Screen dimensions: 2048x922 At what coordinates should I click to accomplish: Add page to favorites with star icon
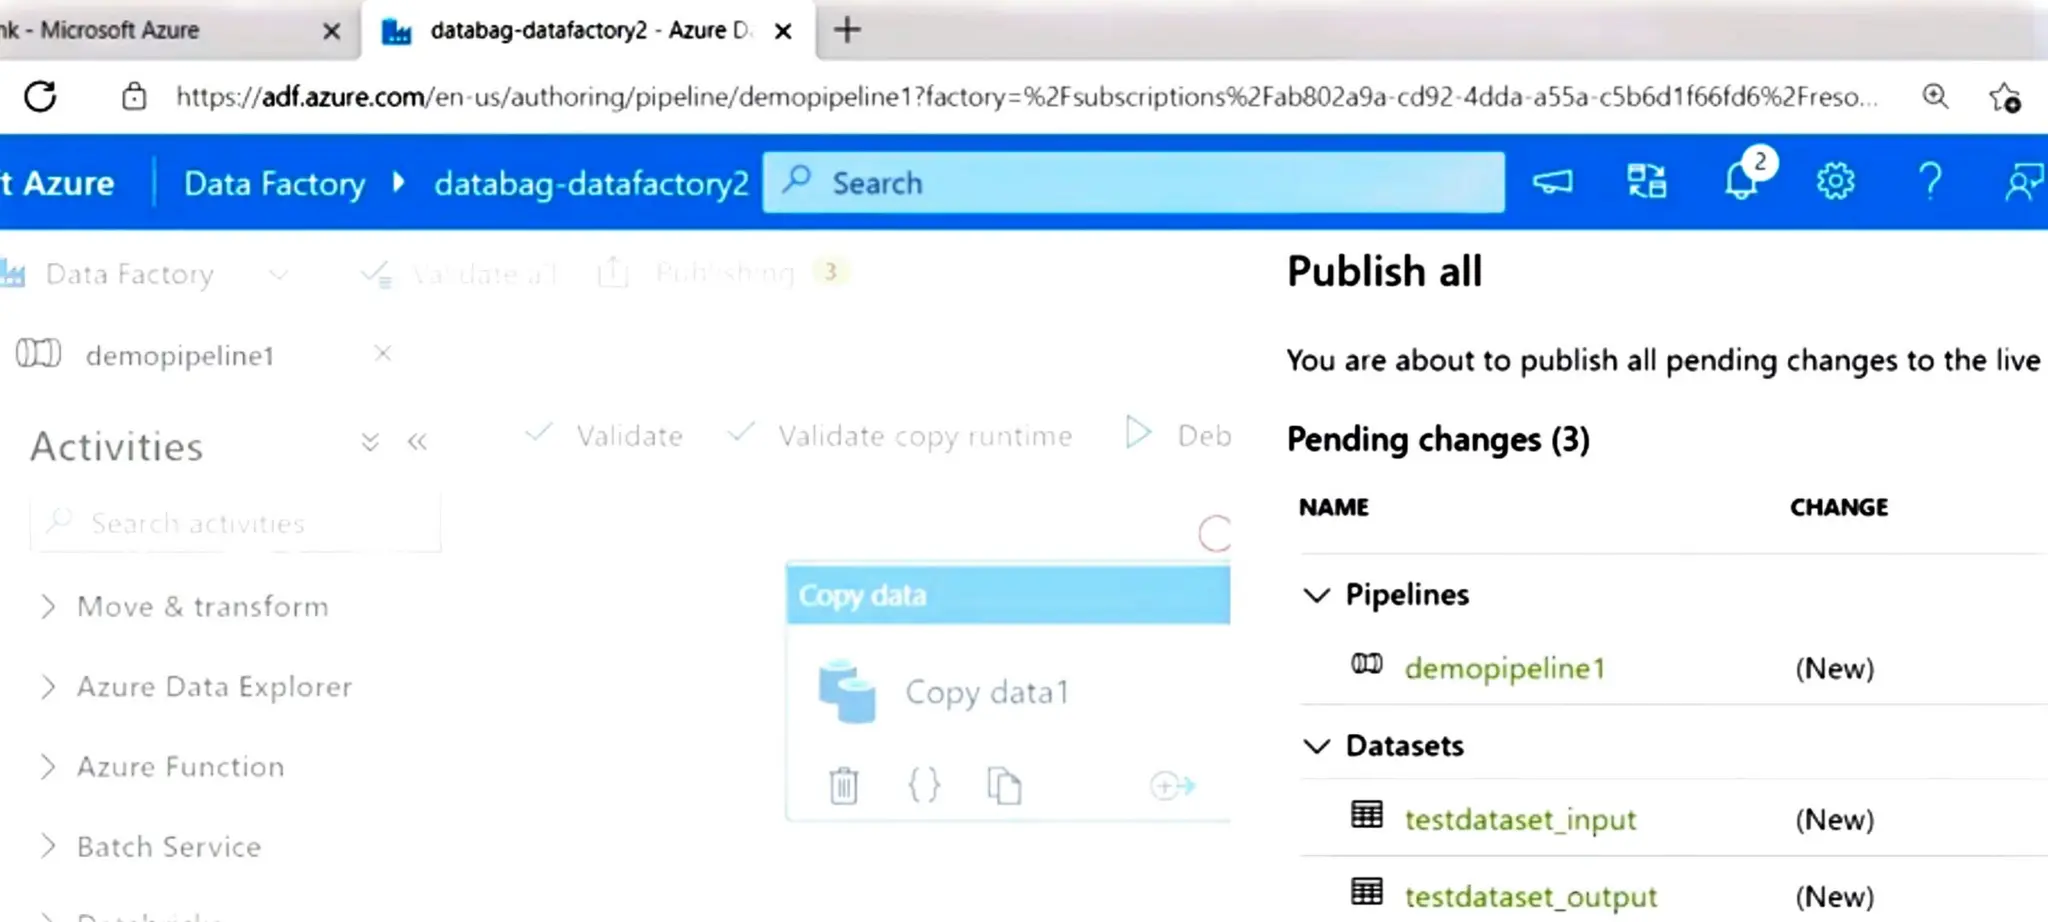coord(2004,97)
